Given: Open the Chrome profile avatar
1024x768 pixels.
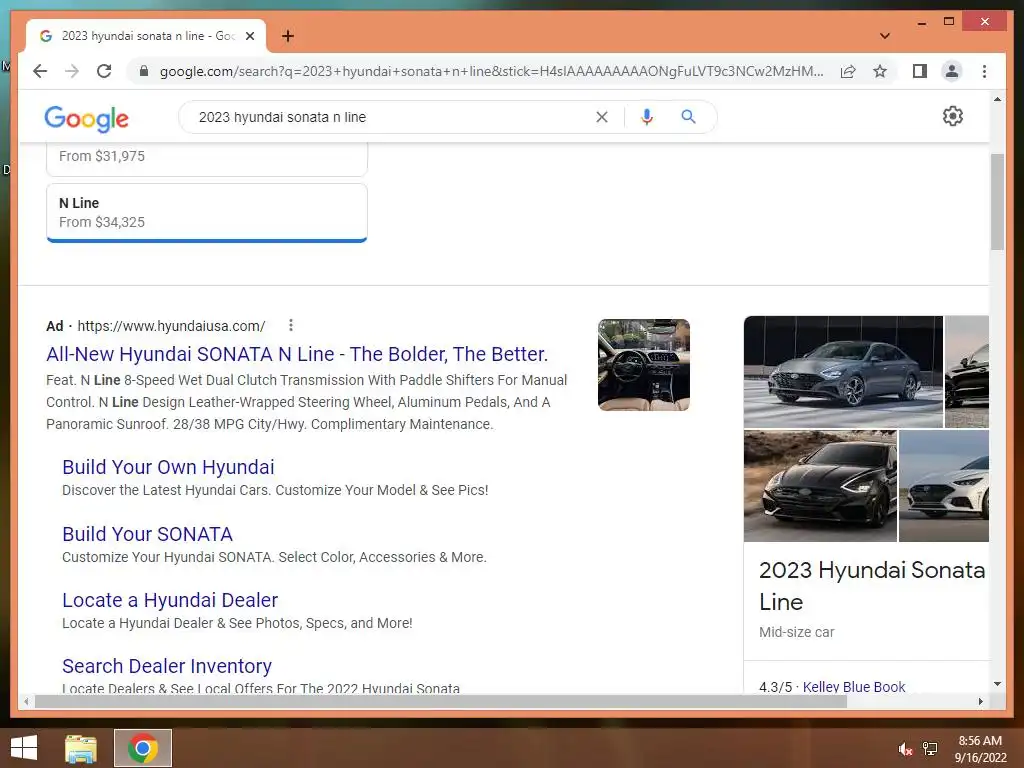Looking at the screenshot, I should click(952, 71).
